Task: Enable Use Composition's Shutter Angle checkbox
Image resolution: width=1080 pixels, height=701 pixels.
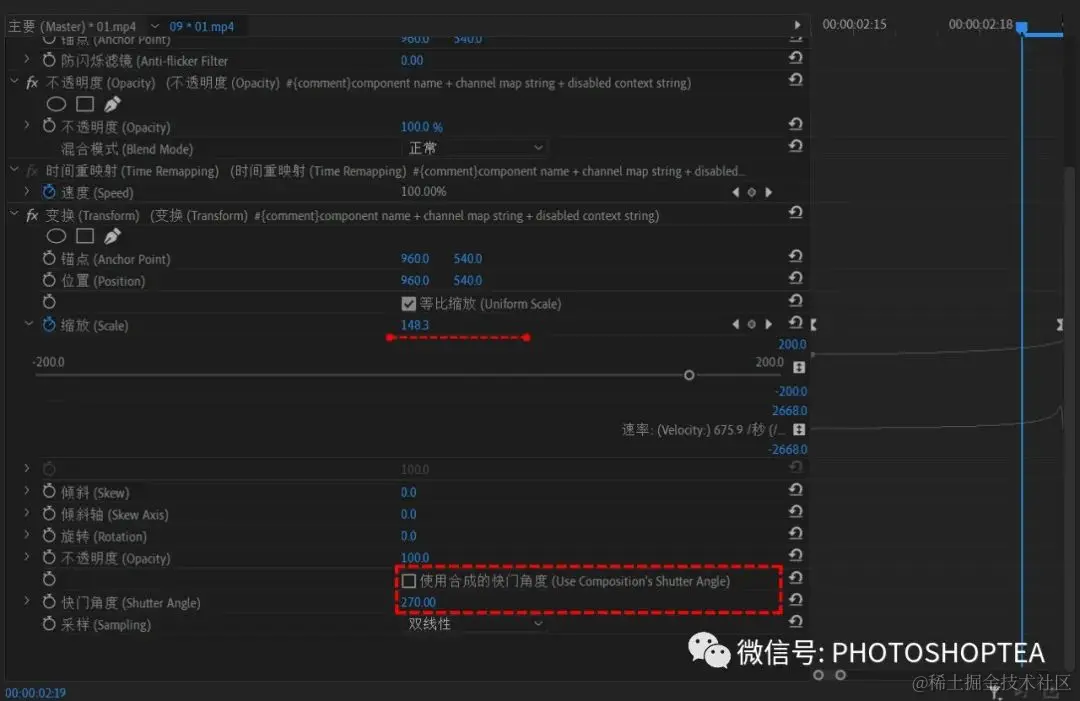Action: coord(408,580)
